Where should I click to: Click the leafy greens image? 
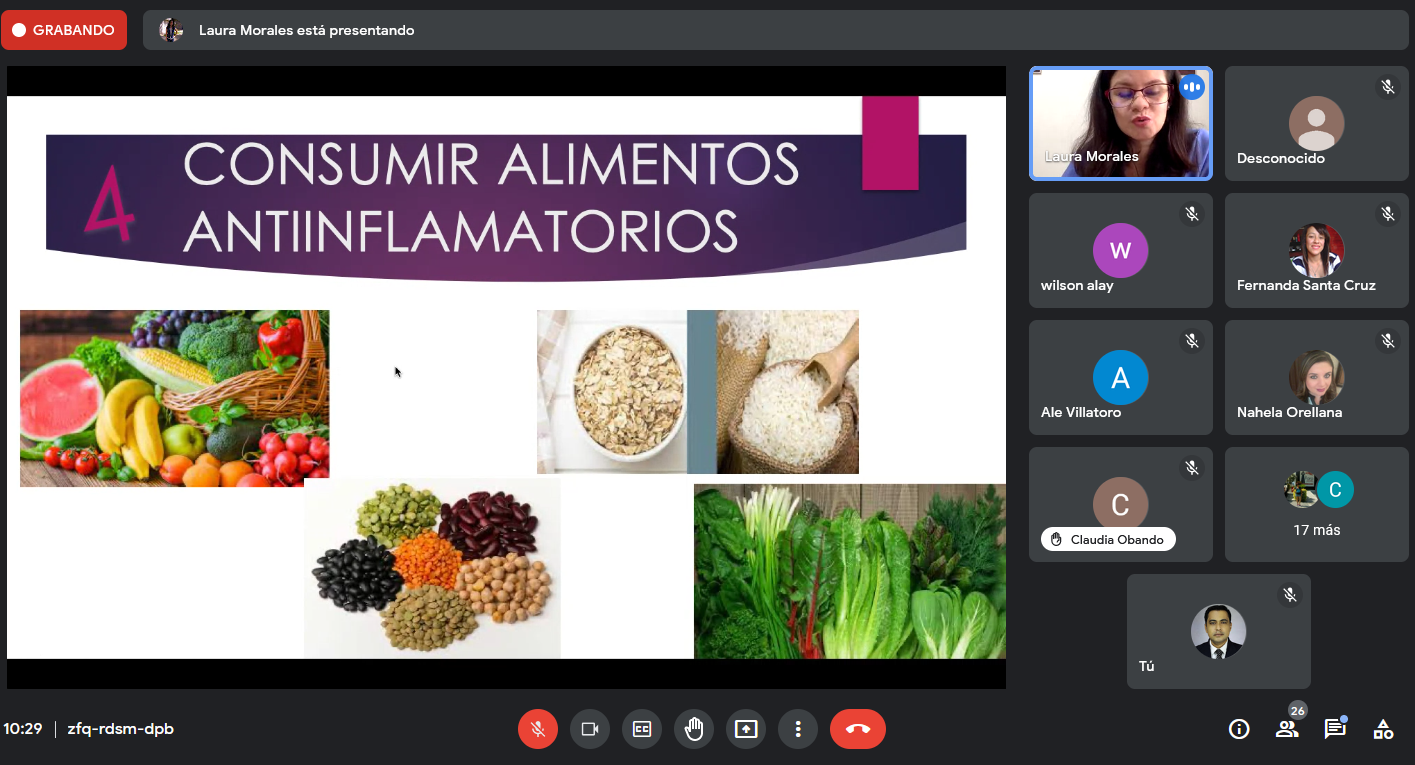pyautogui.click(x=850, y=571)
